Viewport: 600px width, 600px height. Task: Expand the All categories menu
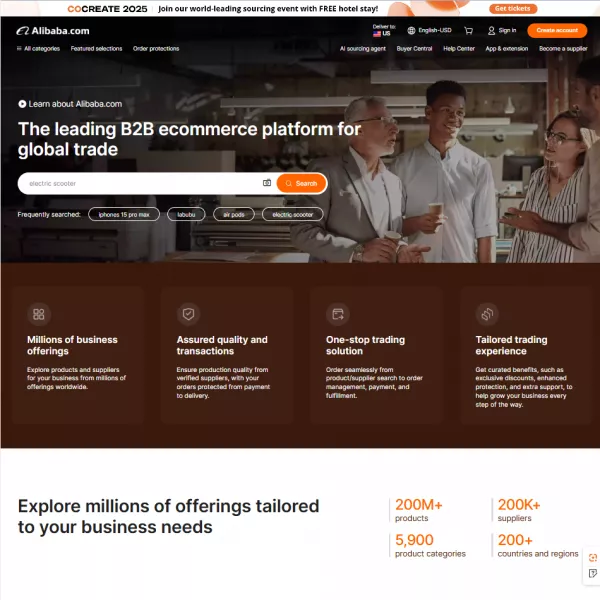coord(38,49)
